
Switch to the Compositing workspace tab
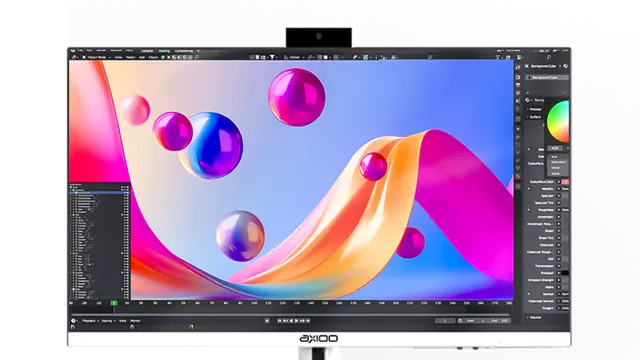tap(184, 51)
